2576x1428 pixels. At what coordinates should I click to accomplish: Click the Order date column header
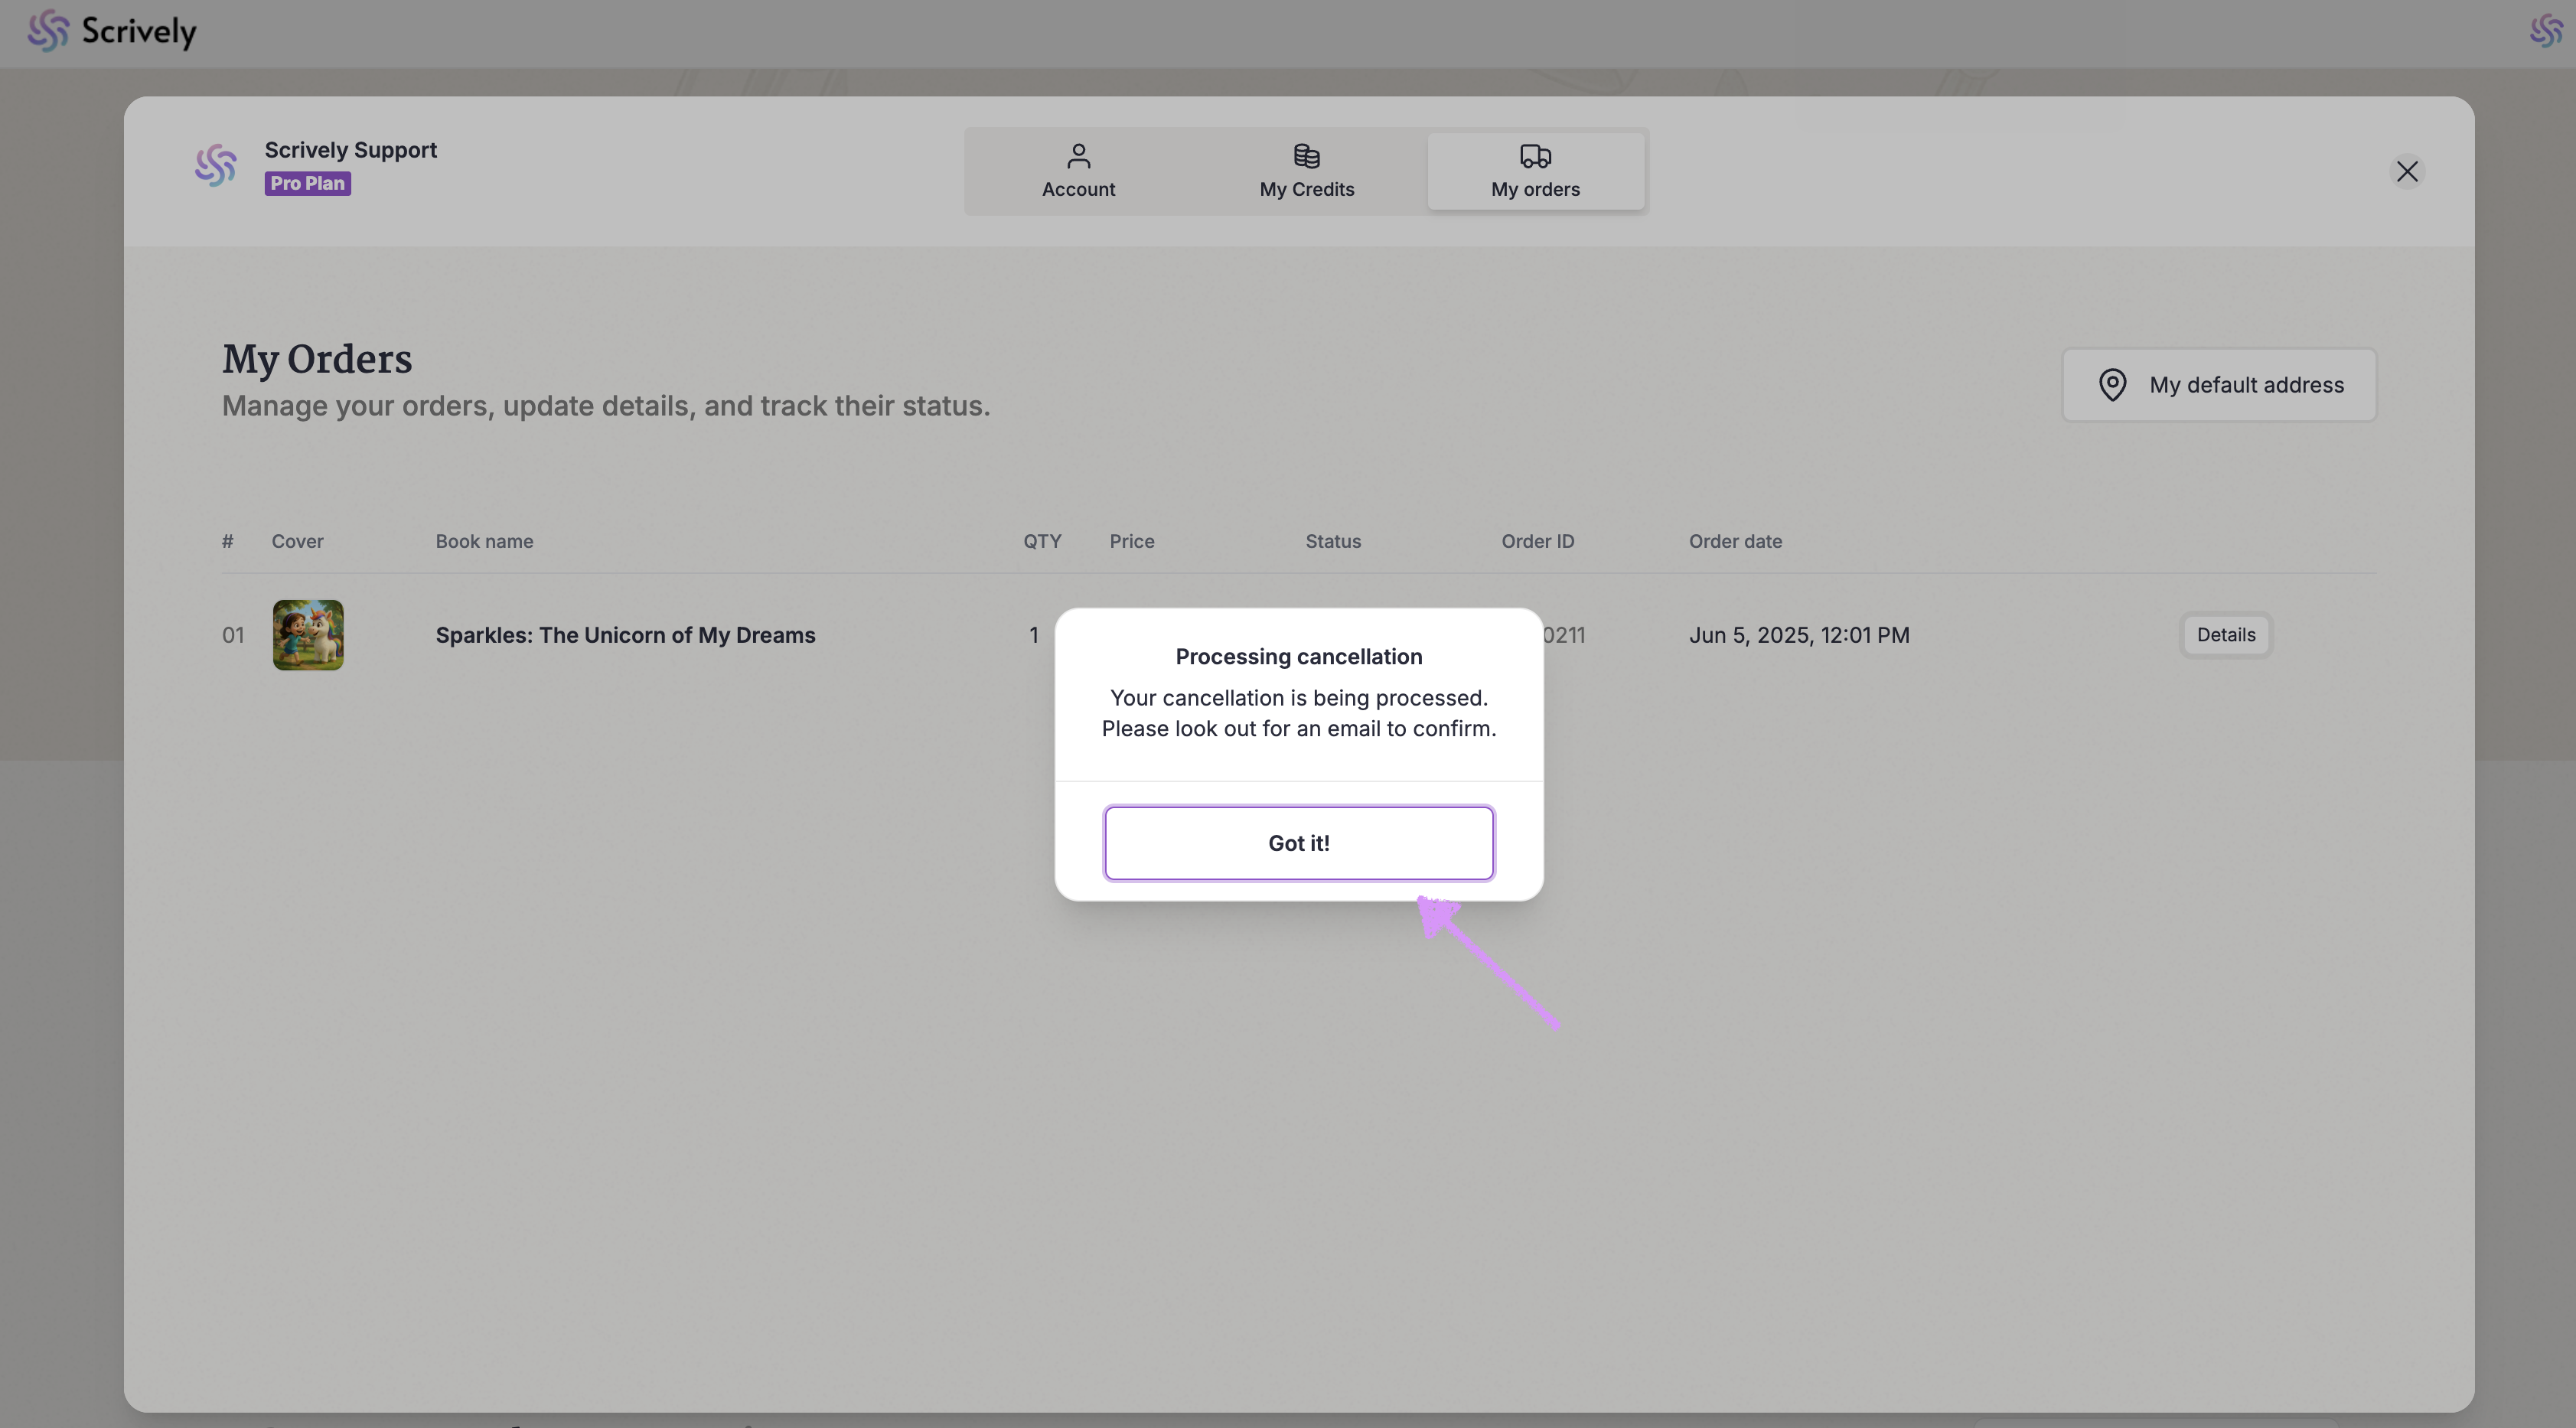click(x=1735, y=541)
